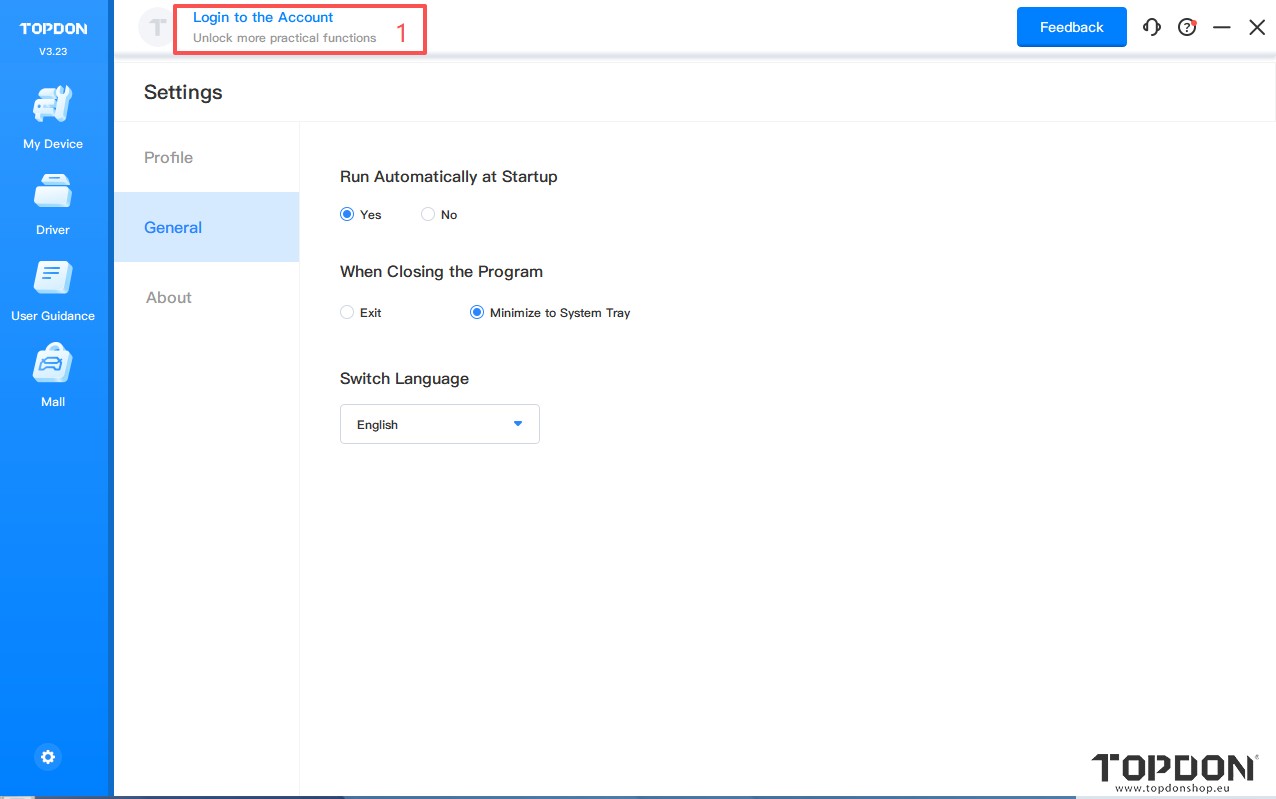Switch to the Profile tab
Screen dimensions: 1276x799
(x=168, y=157)
